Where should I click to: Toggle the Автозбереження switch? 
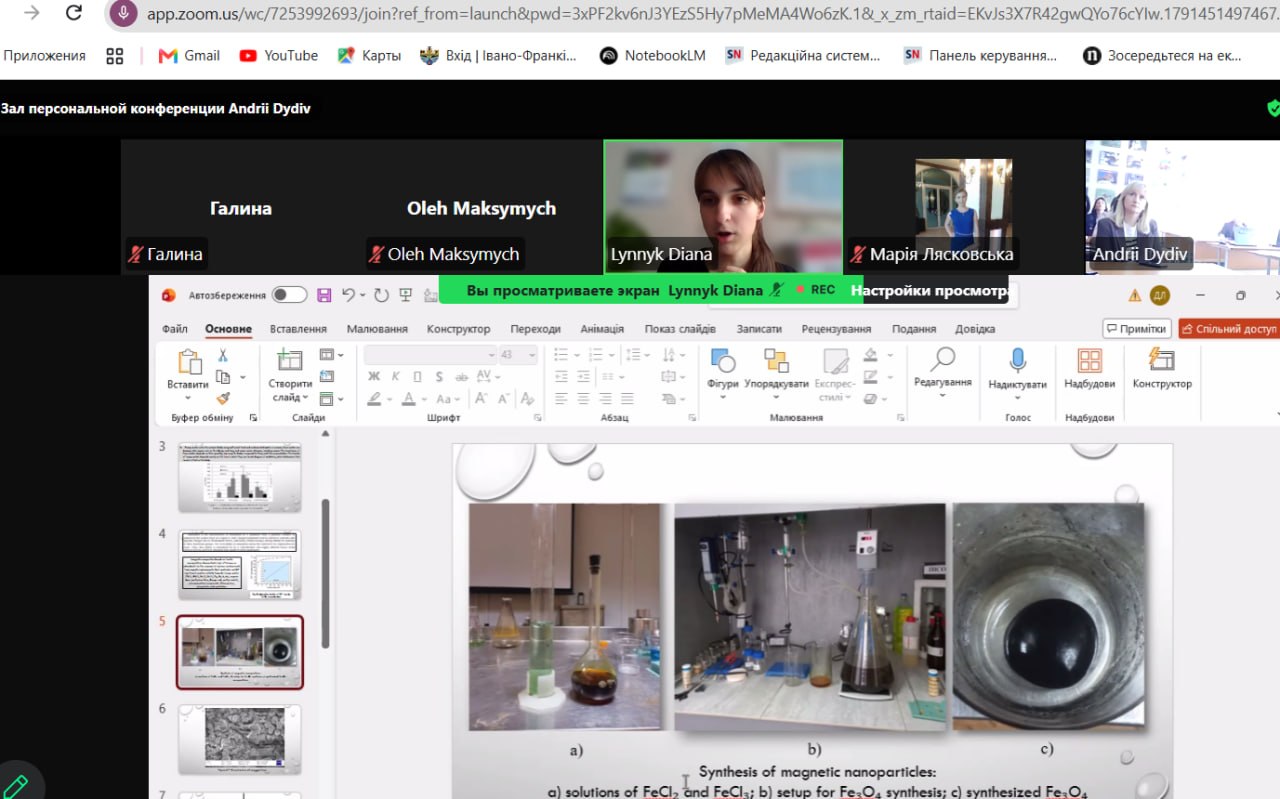(x=290, y=294)
